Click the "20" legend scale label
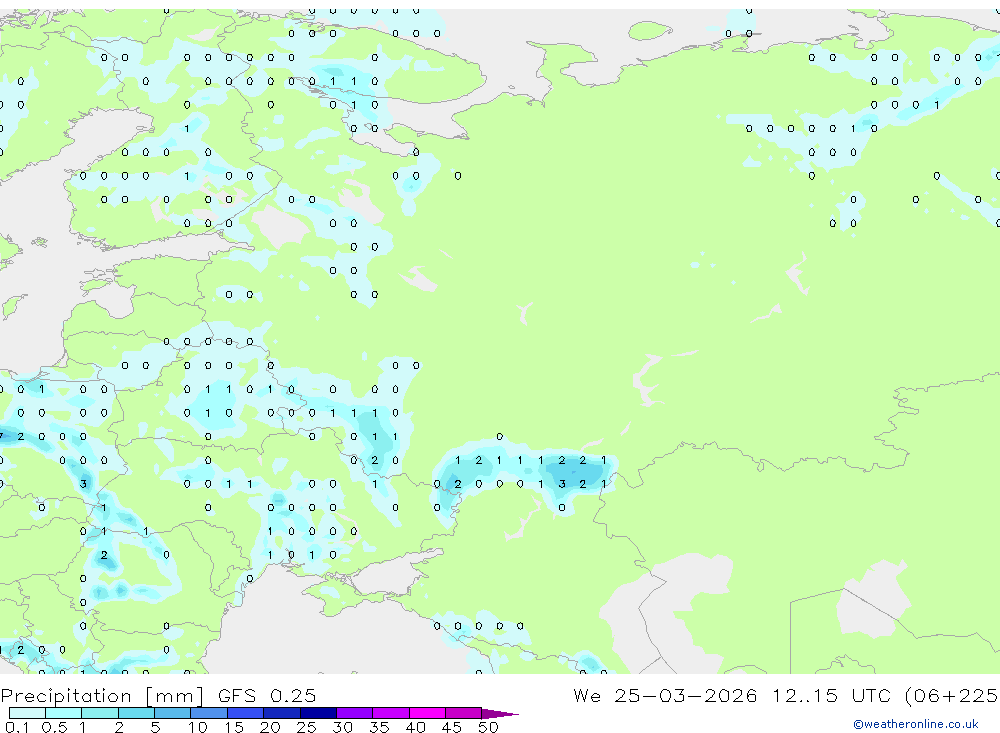The height and width of the screenshot is (733, 1000). tap(270, 727)
